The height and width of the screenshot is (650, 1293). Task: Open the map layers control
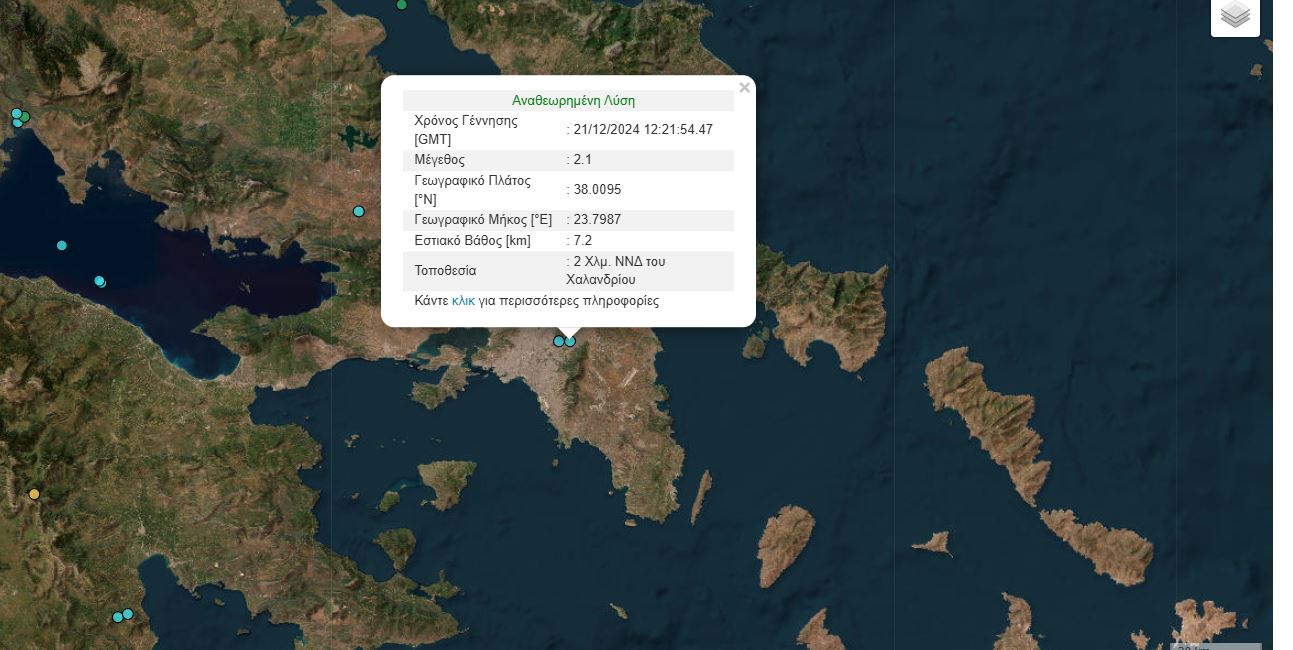click(x=1235, y=15)
